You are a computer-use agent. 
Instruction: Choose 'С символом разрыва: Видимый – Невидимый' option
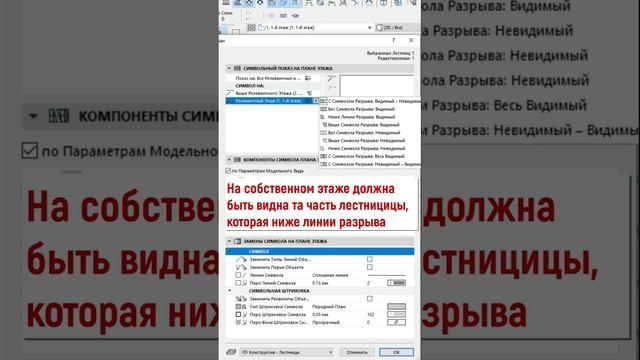[x=370, y=101]
